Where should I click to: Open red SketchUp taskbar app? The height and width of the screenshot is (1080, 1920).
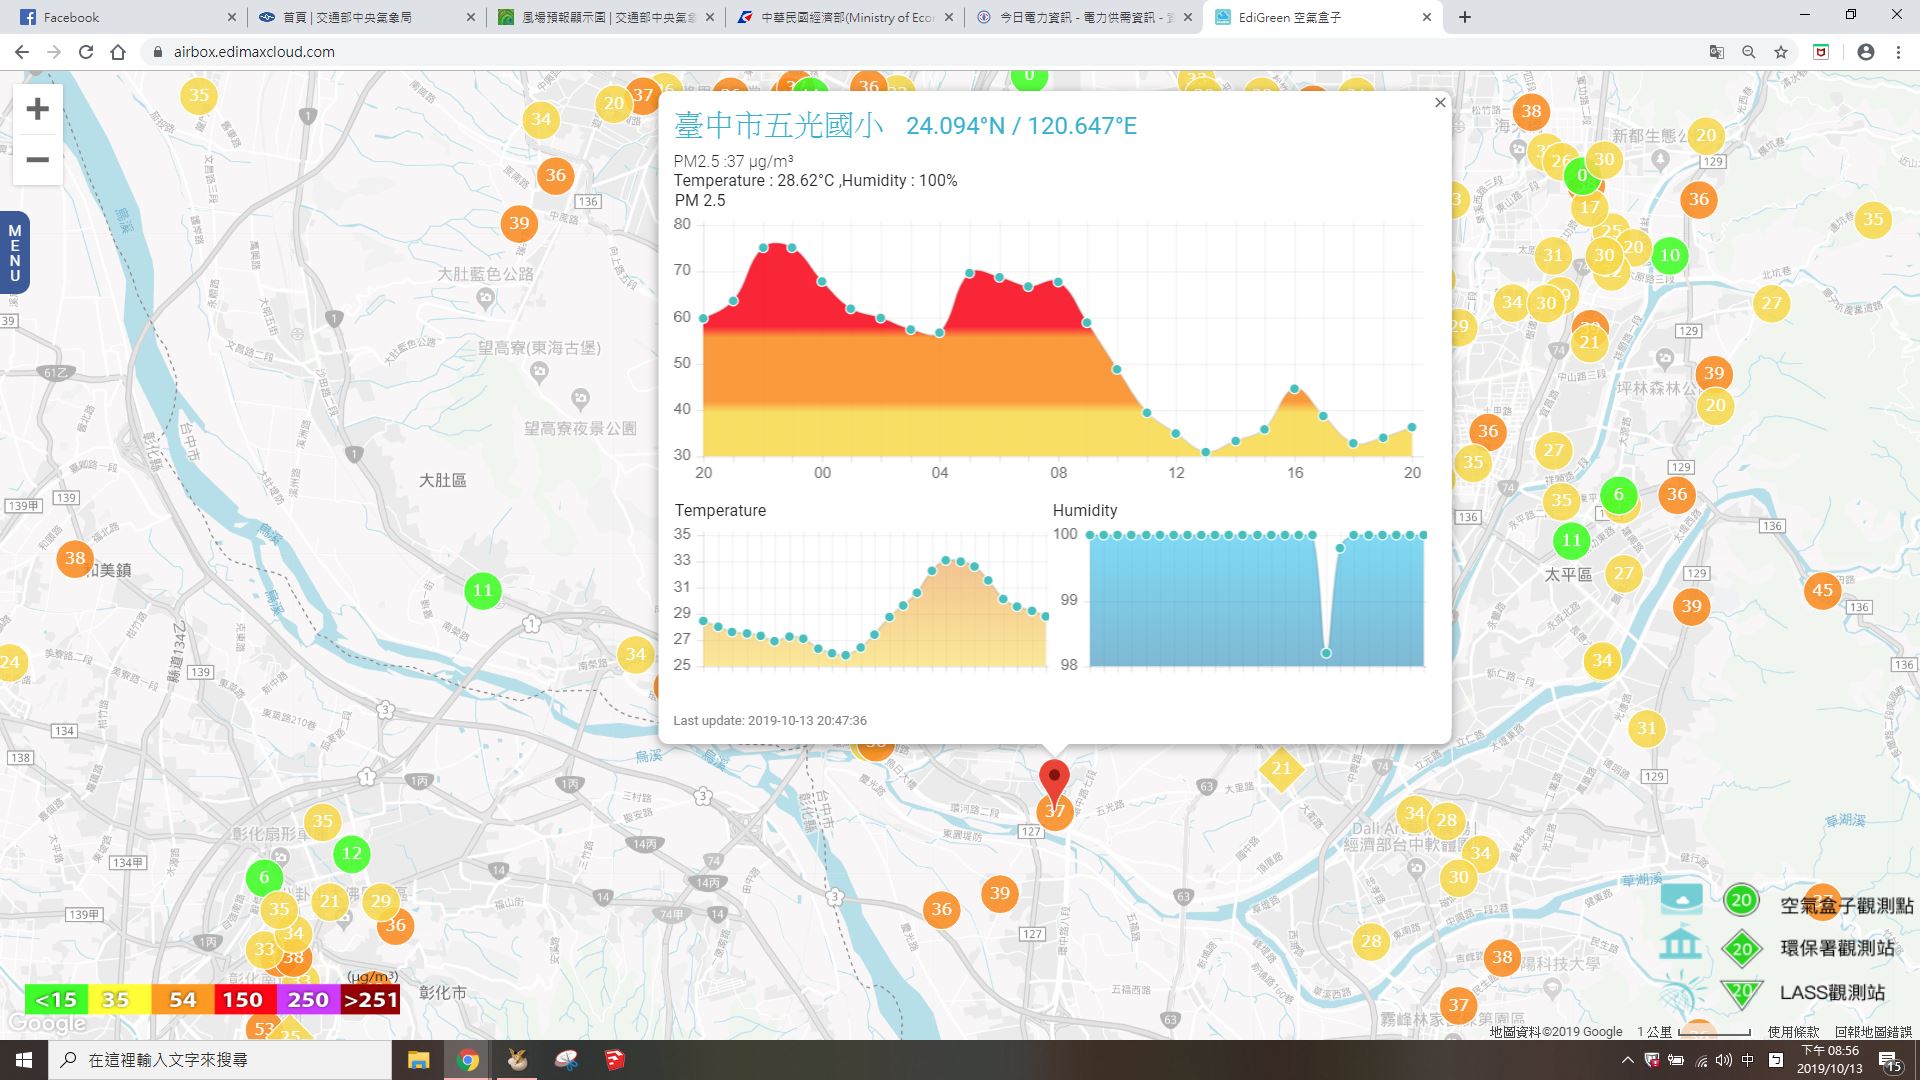coord(615,1060)
